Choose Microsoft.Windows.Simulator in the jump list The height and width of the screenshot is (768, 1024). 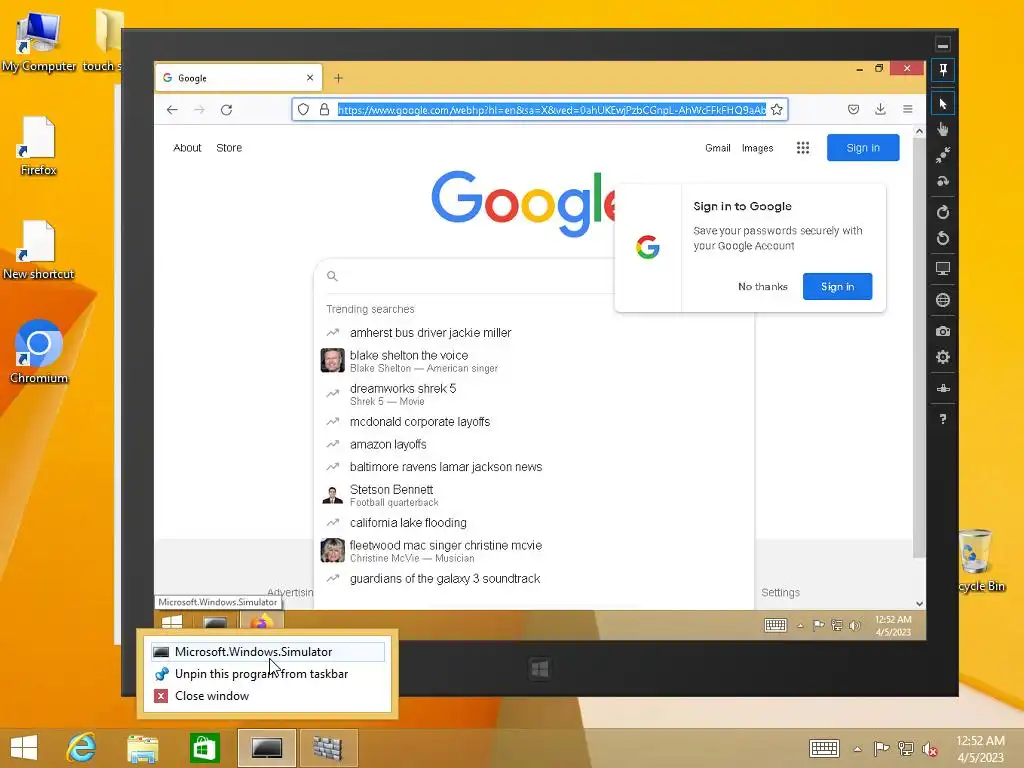tap(268, 652)
